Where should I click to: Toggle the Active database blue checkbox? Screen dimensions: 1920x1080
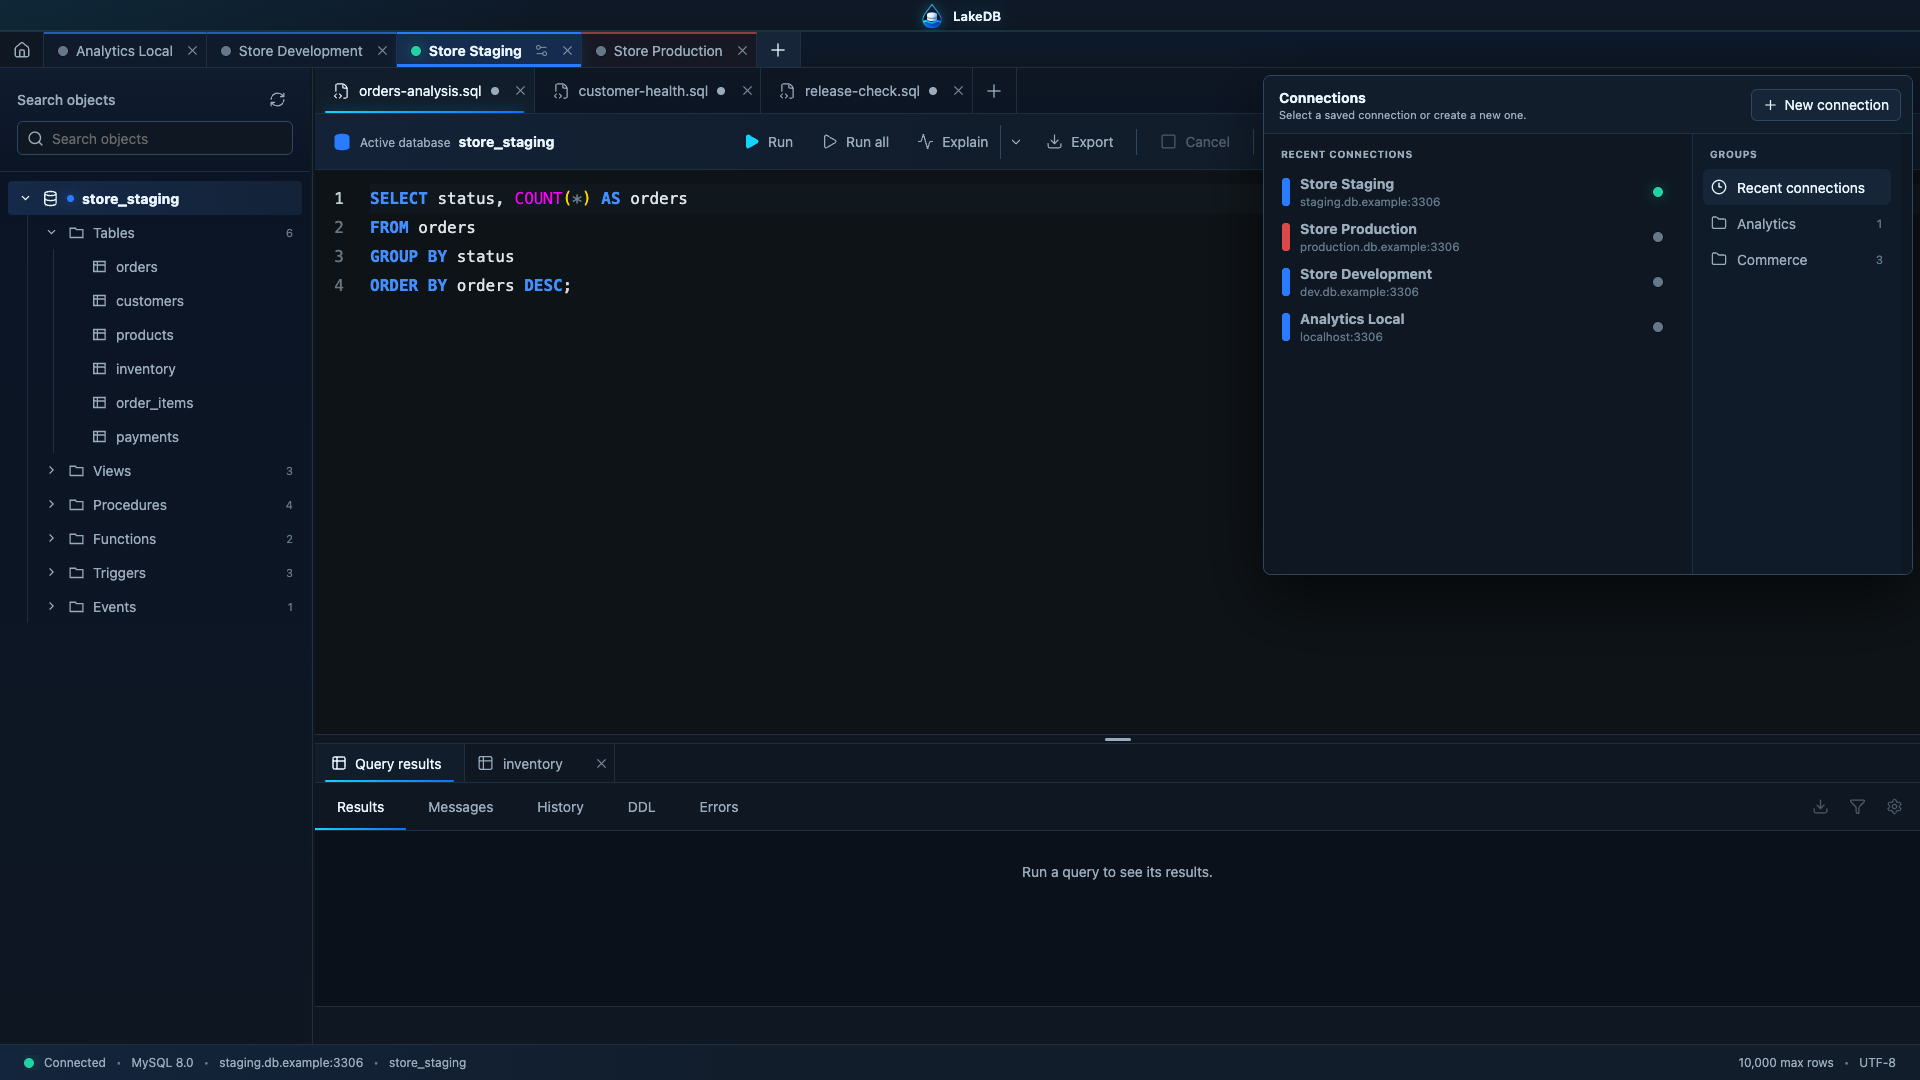pos(342,142)
